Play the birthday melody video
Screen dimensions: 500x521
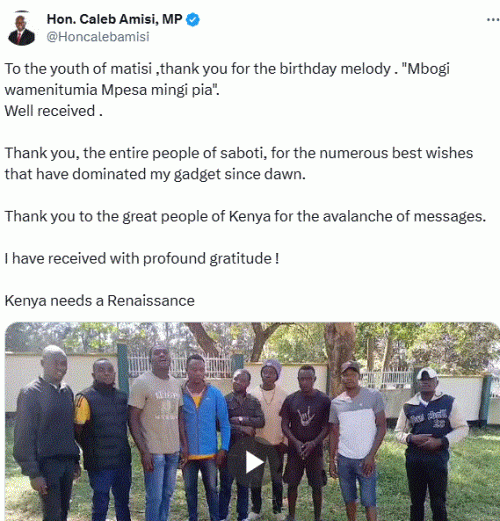tap(254, 463)
